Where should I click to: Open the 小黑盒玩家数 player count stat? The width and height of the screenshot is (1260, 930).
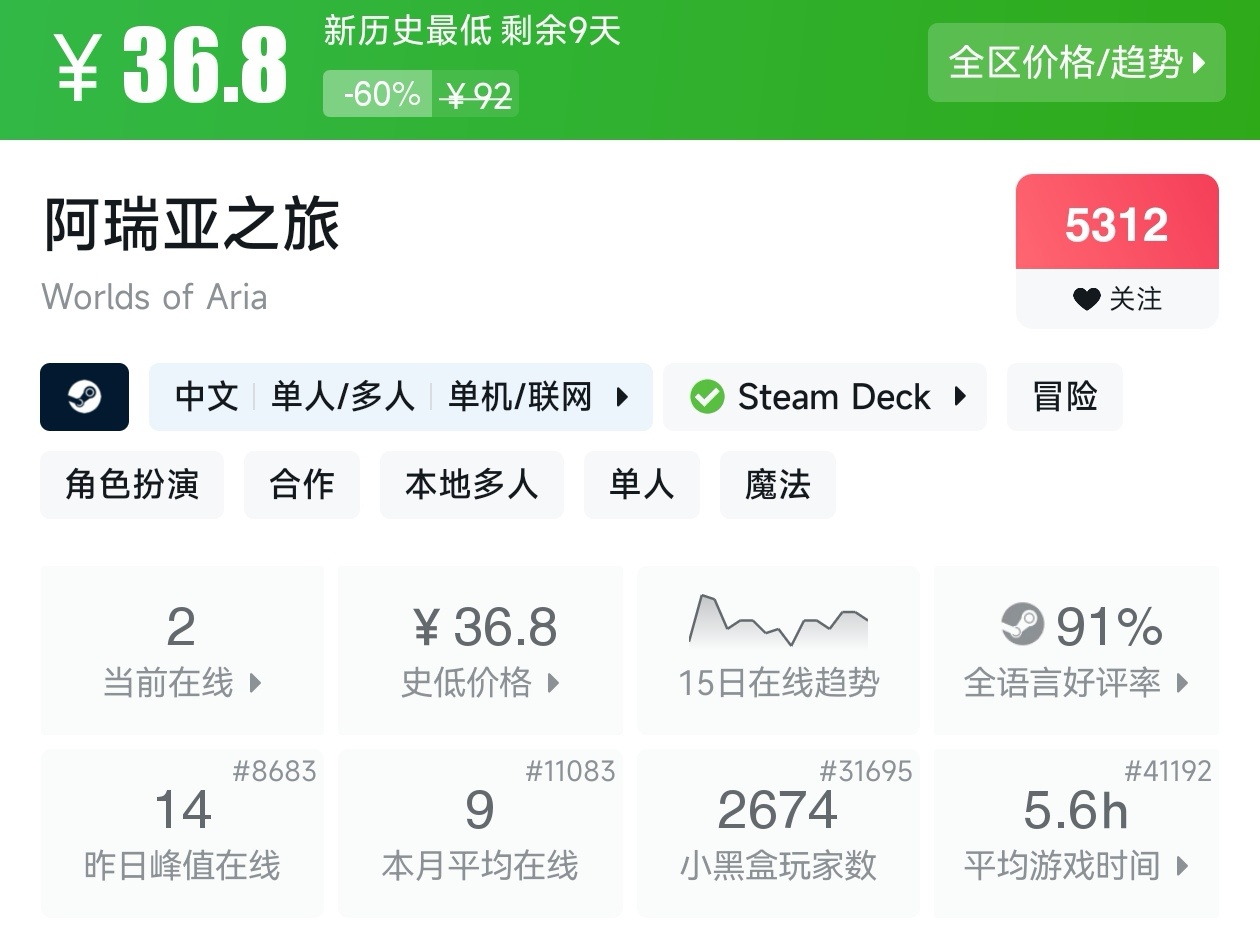click(778, 833)
